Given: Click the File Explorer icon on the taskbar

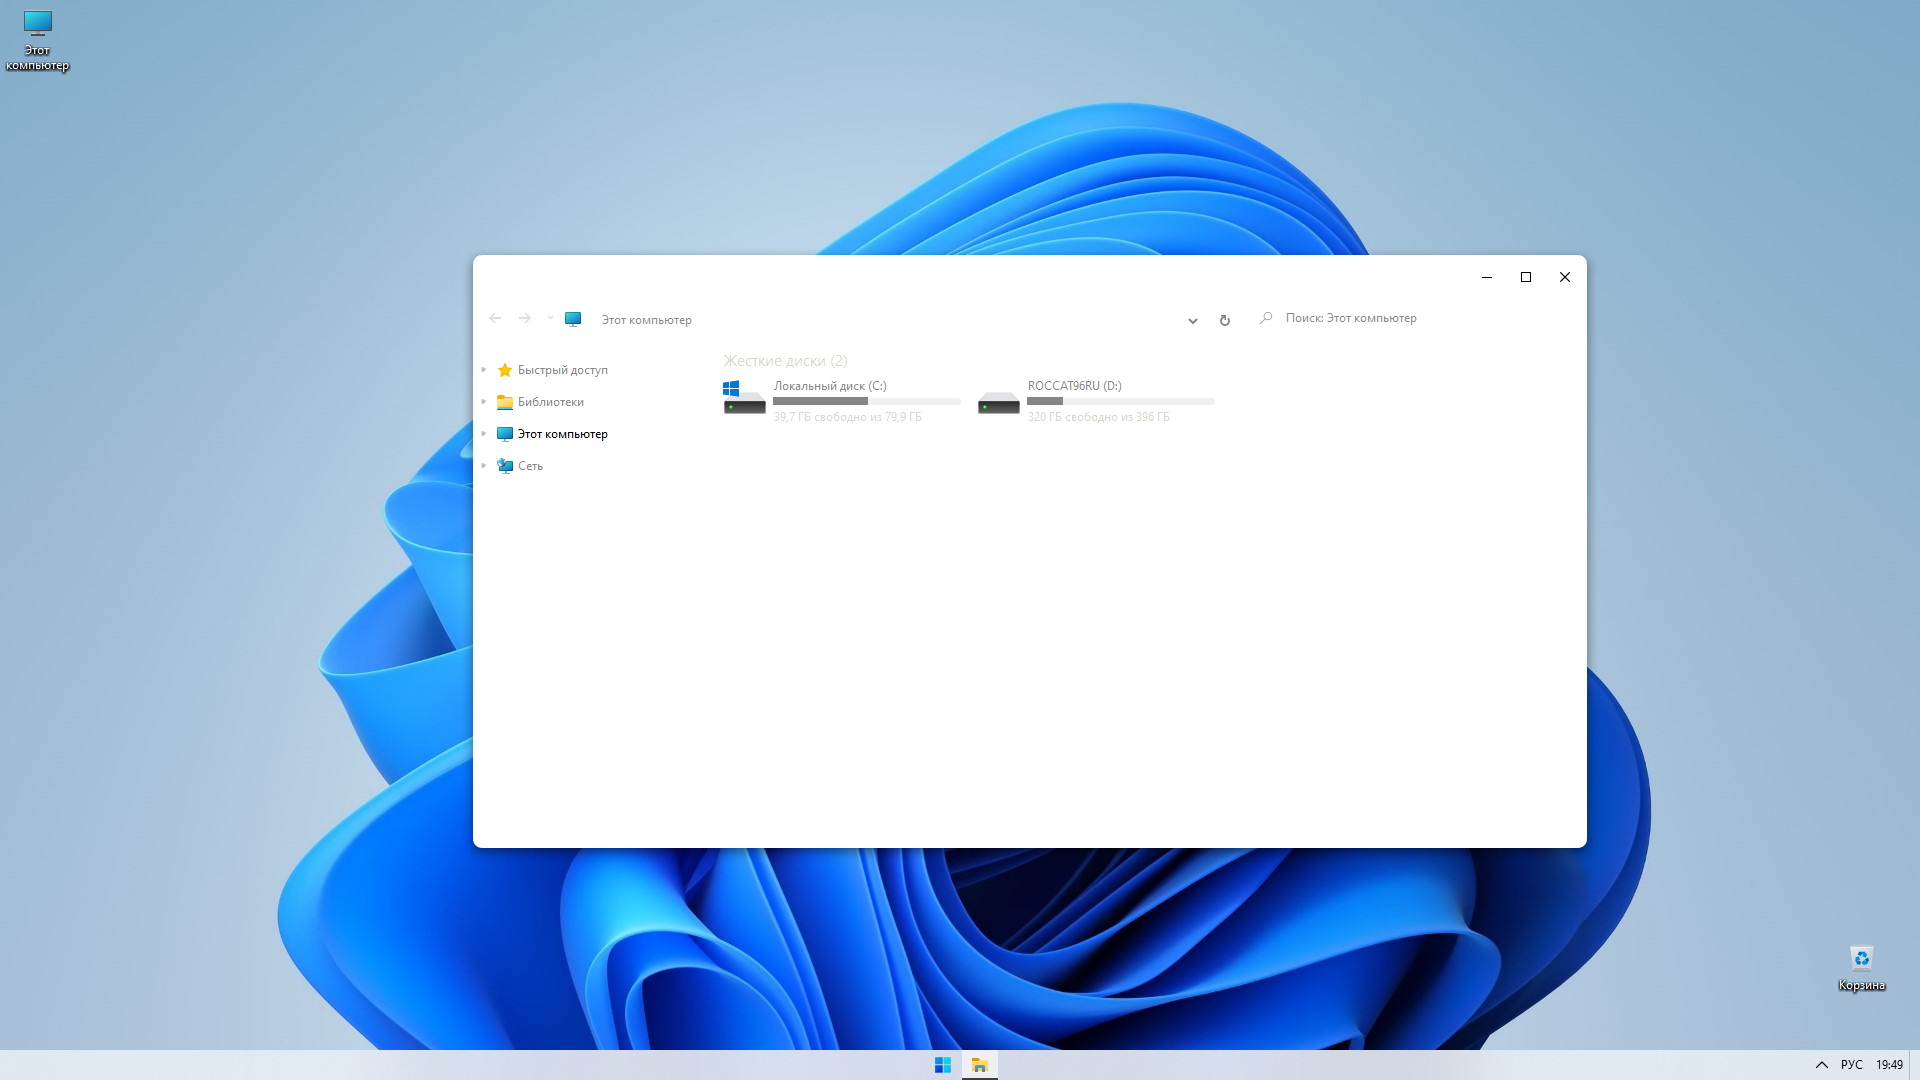Looking at the screenshot, I should [980, 1065].
